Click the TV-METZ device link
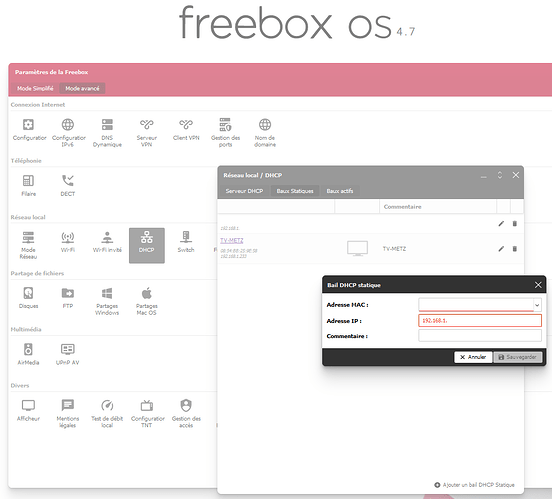The width and height of the screenshot is (552, 499). coord(232,241)
